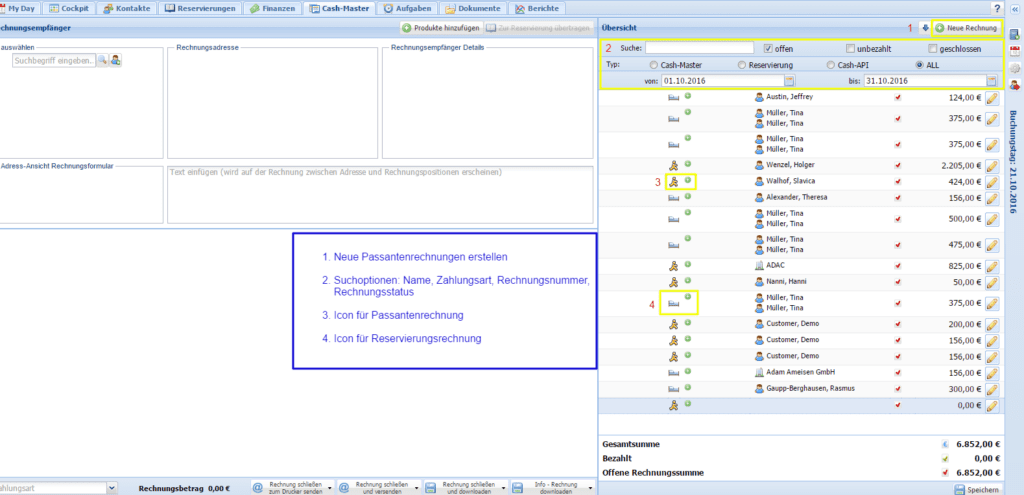Open the von date picker calendar
Screen dimensions: 1024x495
pos(789,80)
